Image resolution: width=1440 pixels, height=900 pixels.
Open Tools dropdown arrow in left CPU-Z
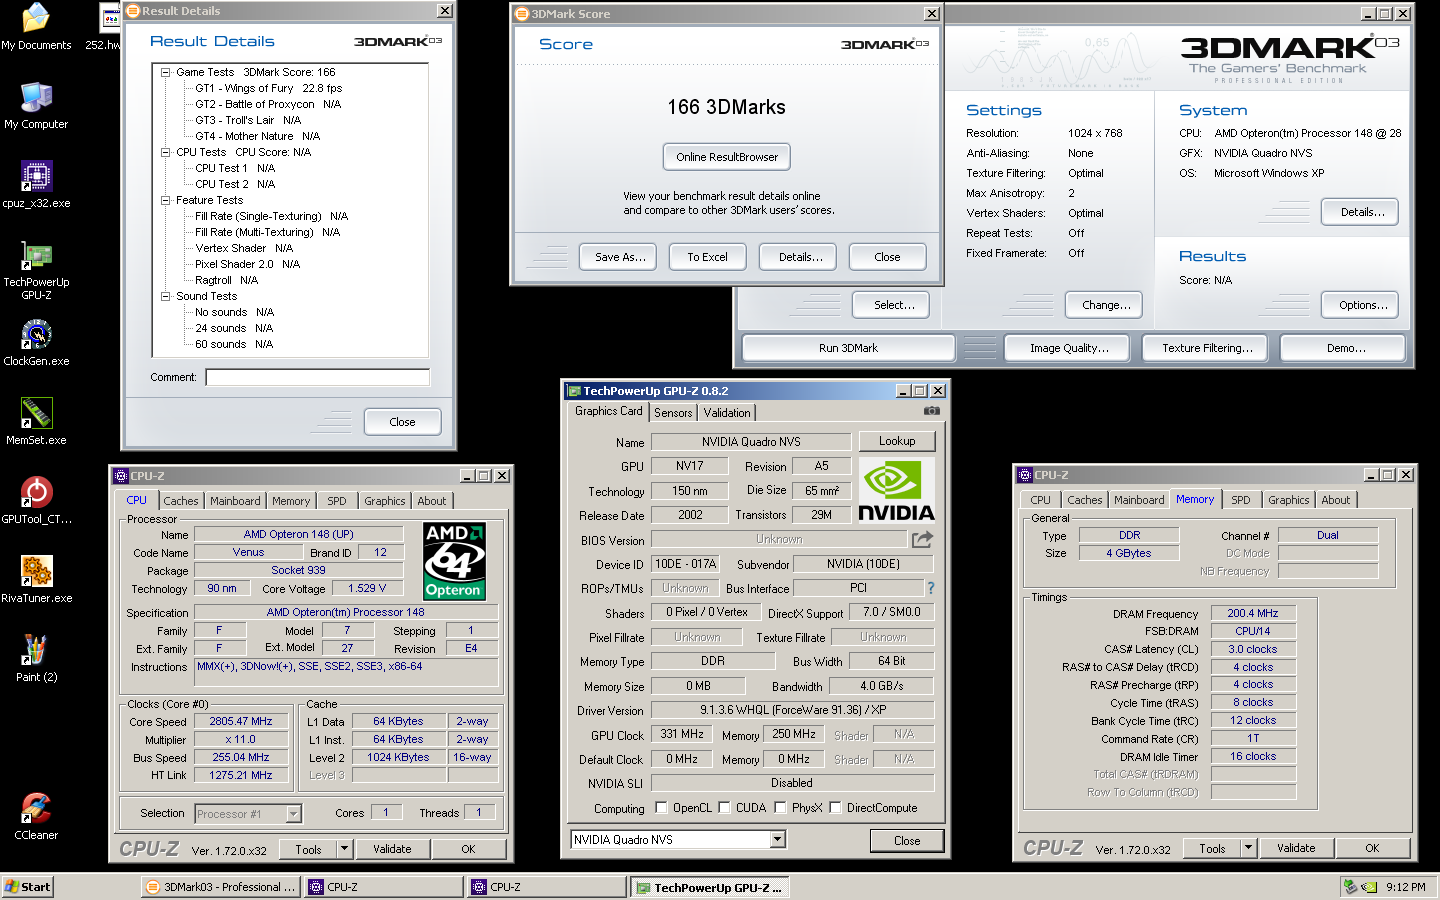tap(344, 849)
